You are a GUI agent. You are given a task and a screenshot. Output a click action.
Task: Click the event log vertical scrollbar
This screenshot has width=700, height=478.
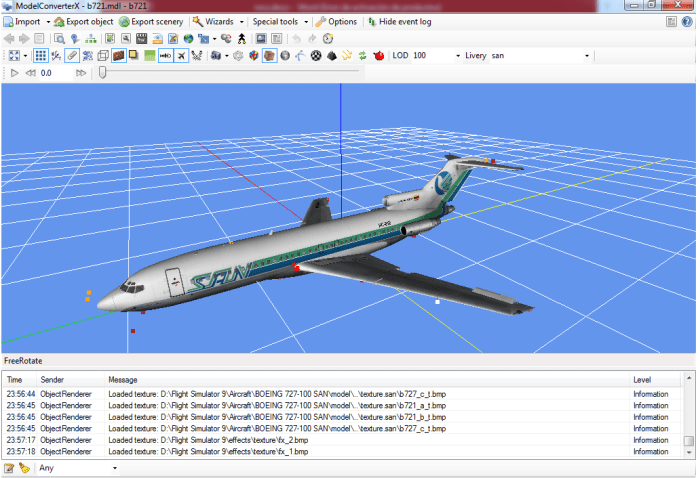pos(689,416)
